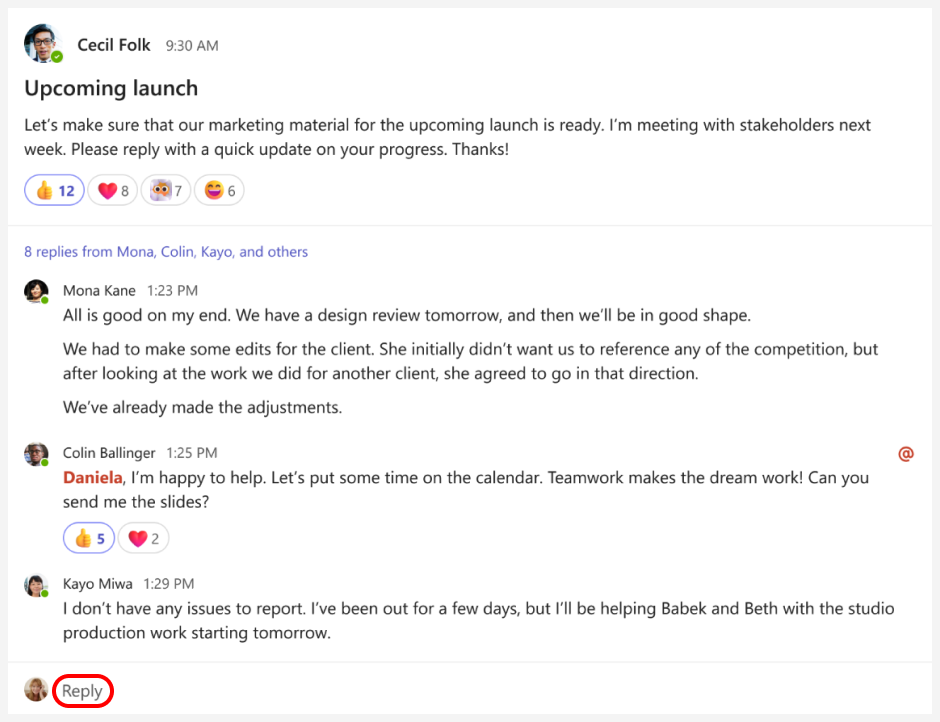Select the Cecil Folk sender name
940x722 pixels.
click(x=114, y=45)
